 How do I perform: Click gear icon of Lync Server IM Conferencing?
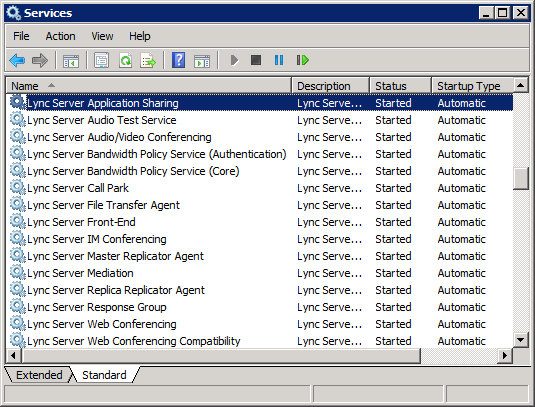click(x=18, y=238)
